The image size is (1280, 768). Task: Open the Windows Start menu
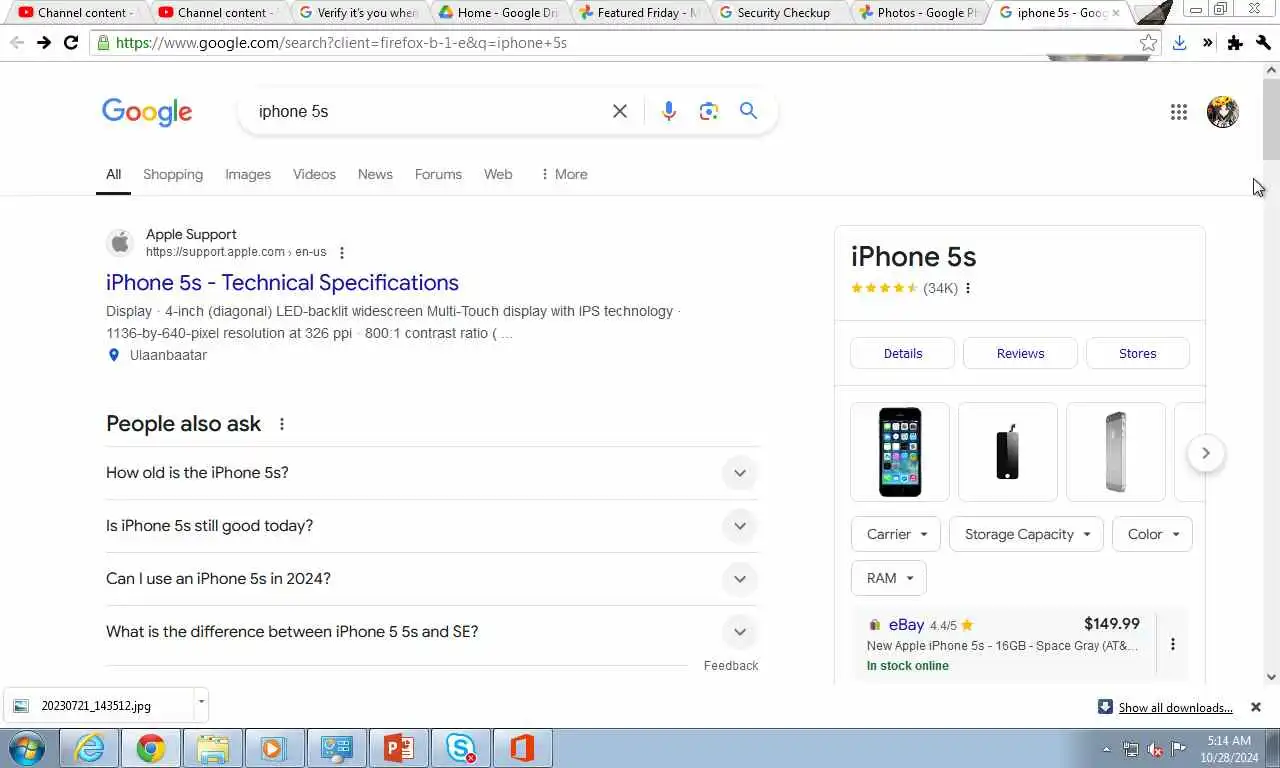pos(27,748)
